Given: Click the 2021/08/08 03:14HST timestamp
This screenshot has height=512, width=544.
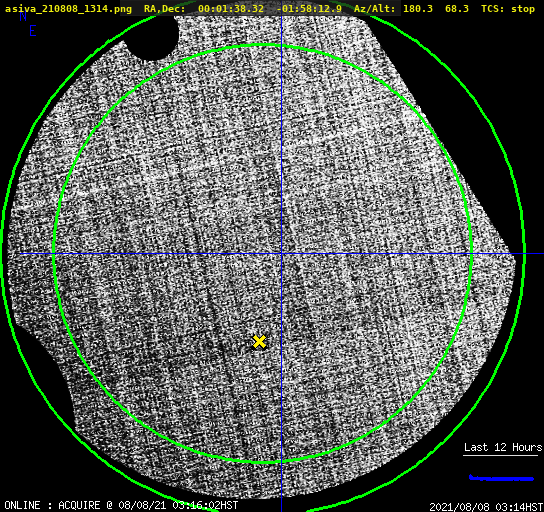Looking at the screenshot, I should pos(486,507).
